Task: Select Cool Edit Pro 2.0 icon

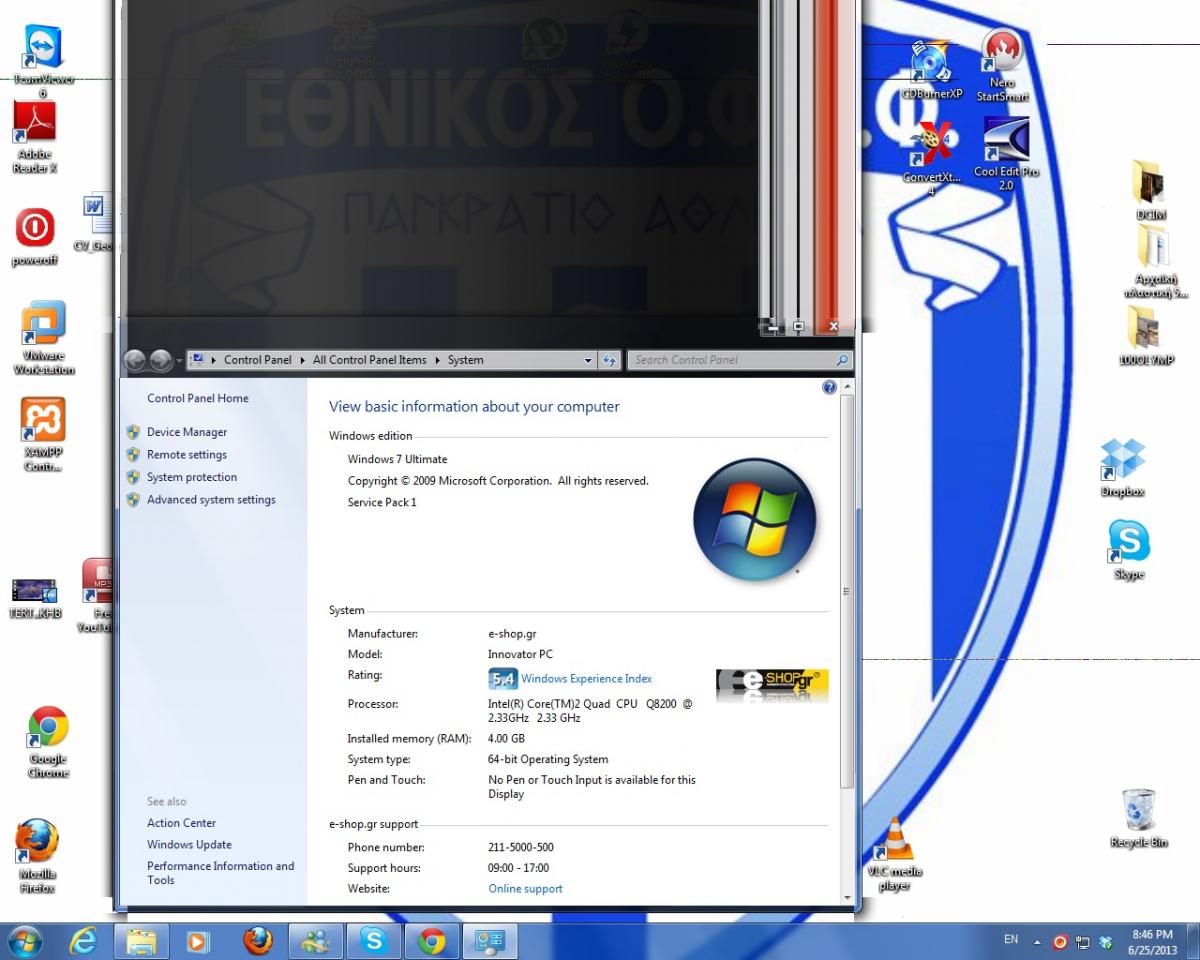Action: click(x=1006, y=154)
